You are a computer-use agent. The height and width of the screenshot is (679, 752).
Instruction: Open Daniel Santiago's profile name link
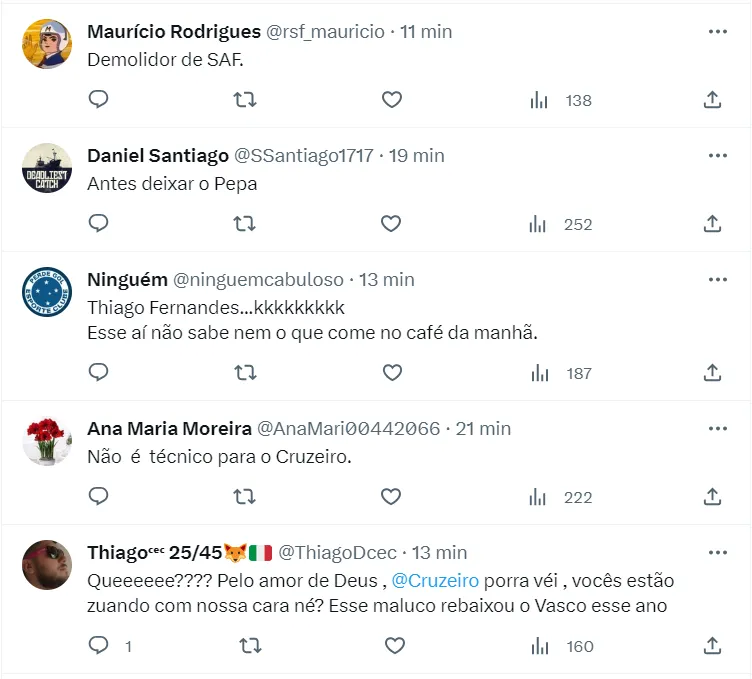[x=157, y=156]
